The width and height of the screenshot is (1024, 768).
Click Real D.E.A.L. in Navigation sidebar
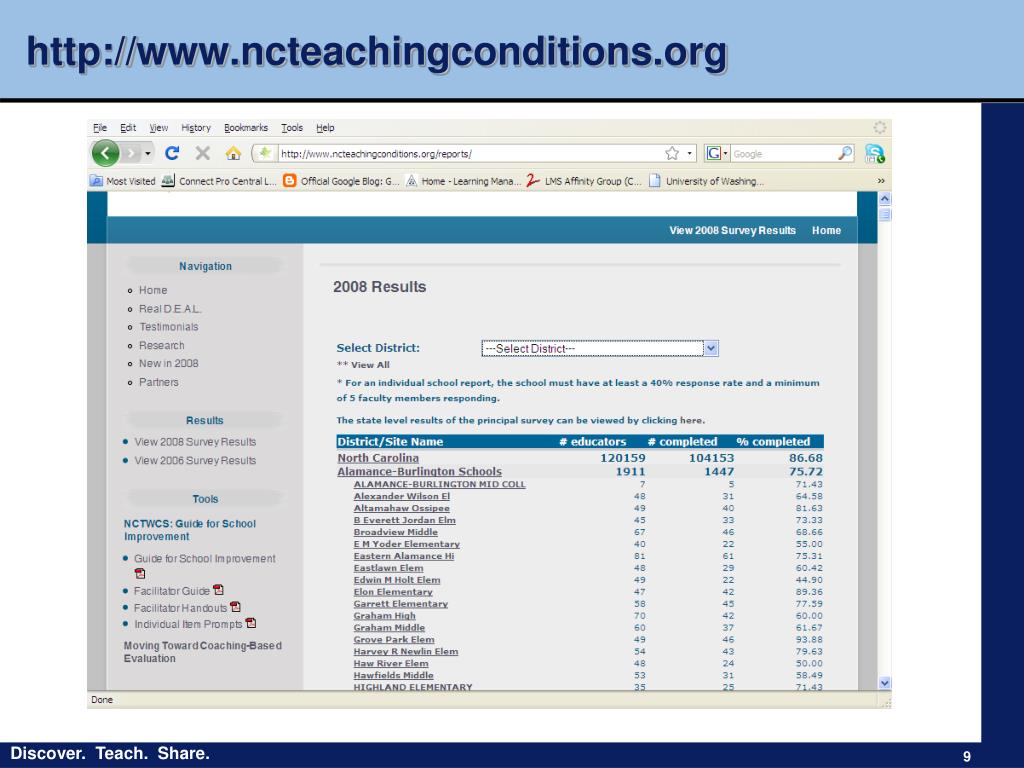coord(170,308)
